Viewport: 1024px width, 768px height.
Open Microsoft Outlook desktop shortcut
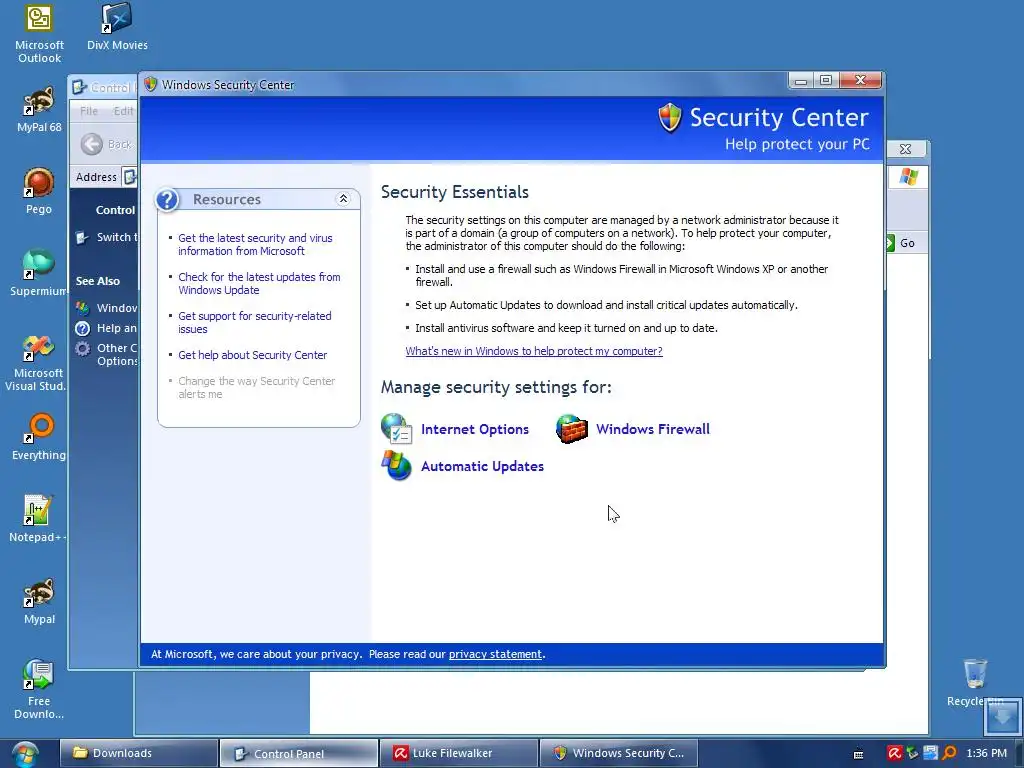tap(39, 34)
